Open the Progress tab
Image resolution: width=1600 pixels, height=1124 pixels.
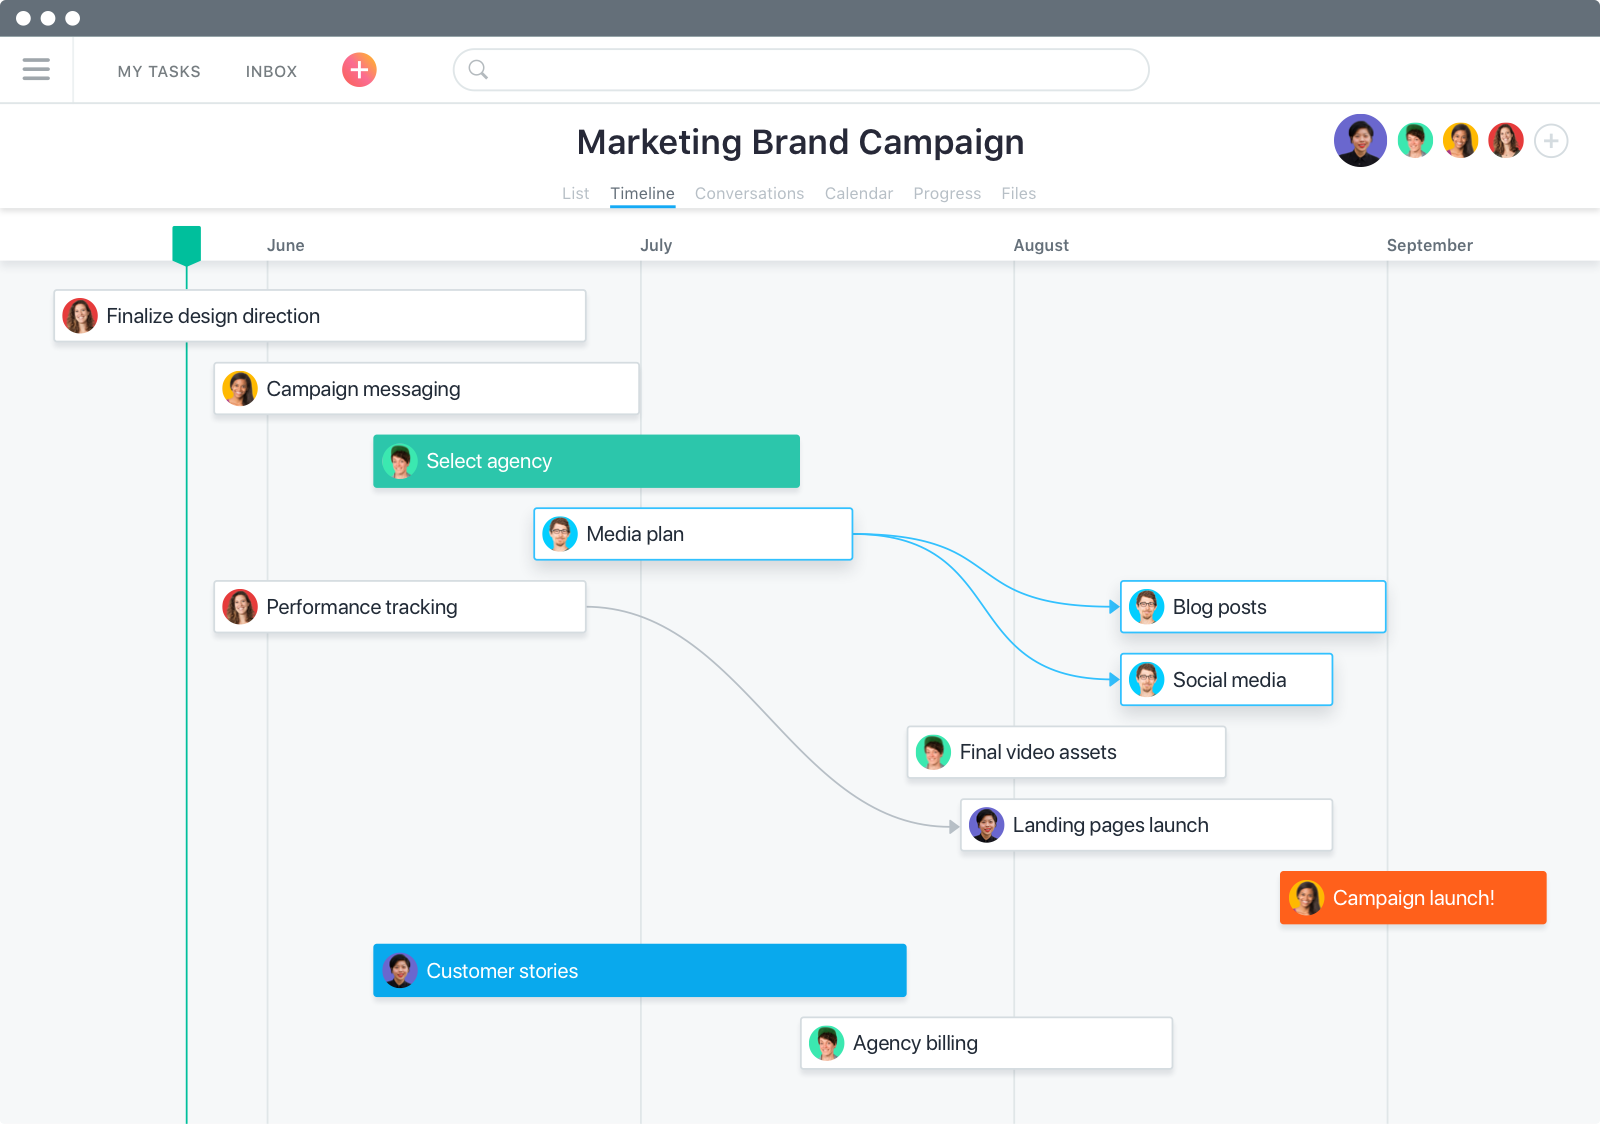[x=946, y=193]
